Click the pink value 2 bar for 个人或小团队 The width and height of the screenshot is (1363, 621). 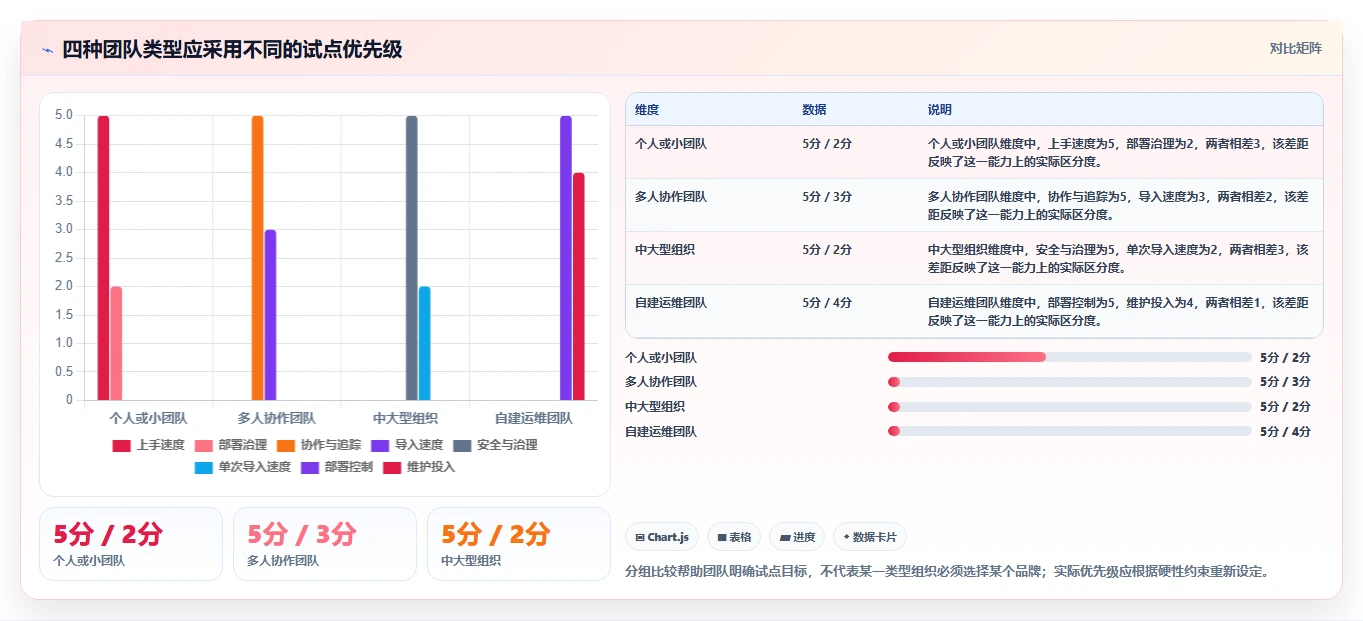116,343
